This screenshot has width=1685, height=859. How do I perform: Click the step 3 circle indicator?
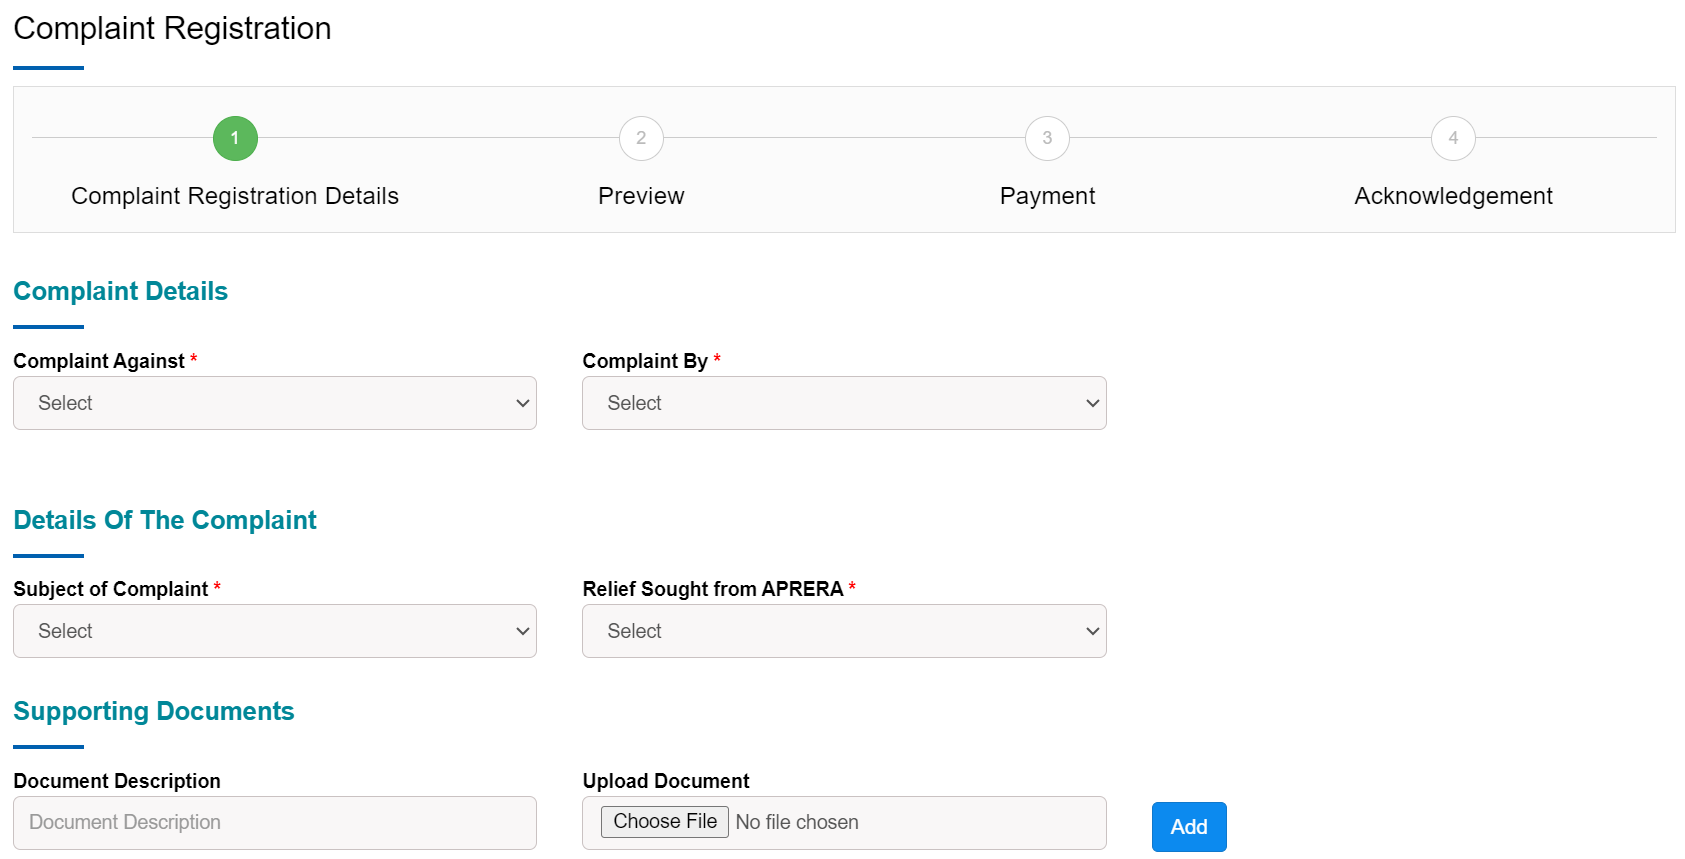[1047, 138]
